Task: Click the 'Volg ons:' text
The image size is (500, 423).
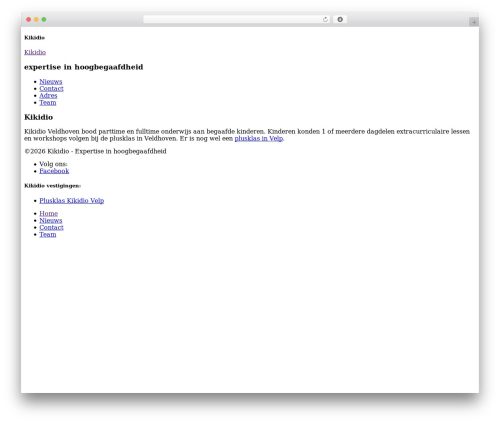Action: (53, 164)
